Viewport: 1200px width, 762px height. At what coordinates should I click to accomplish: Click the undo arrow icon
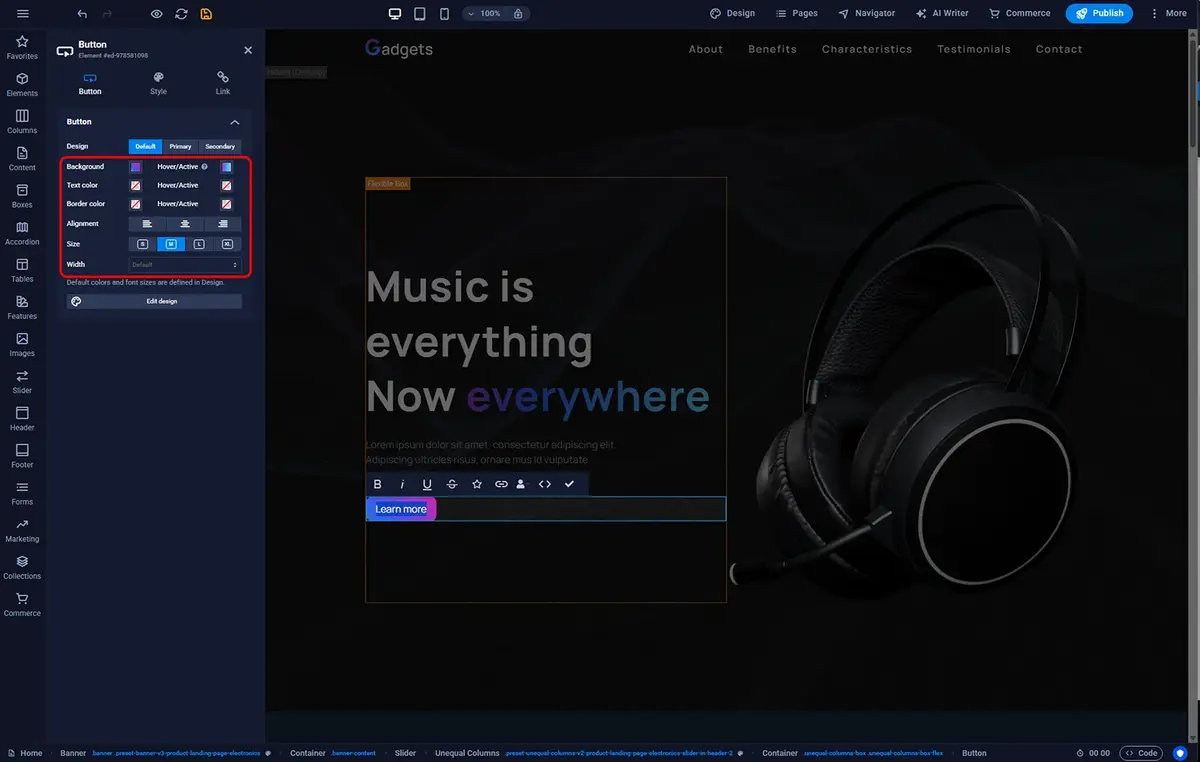click(82, 14)
